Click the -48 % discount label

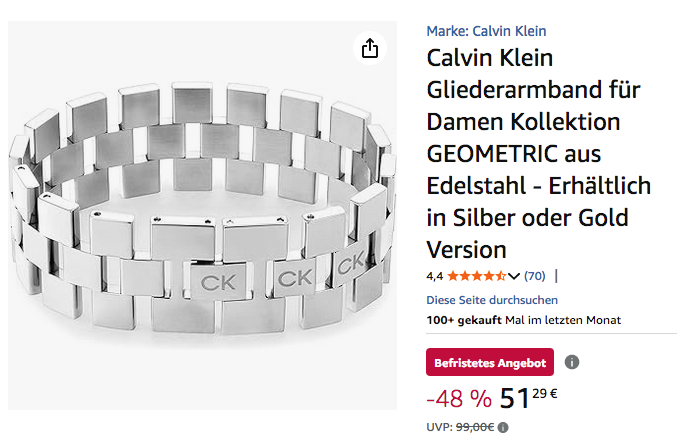tap(459, 398)
